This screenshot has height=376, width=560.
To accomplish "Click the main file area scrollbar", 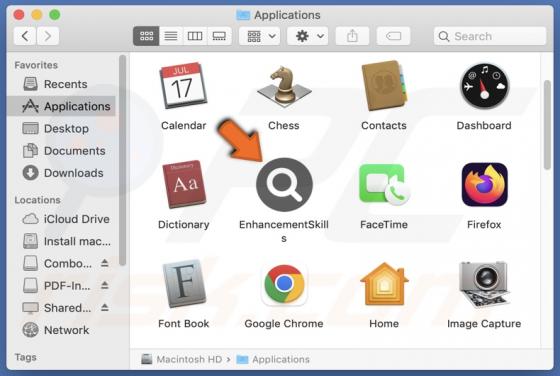I will pos(547,125).
